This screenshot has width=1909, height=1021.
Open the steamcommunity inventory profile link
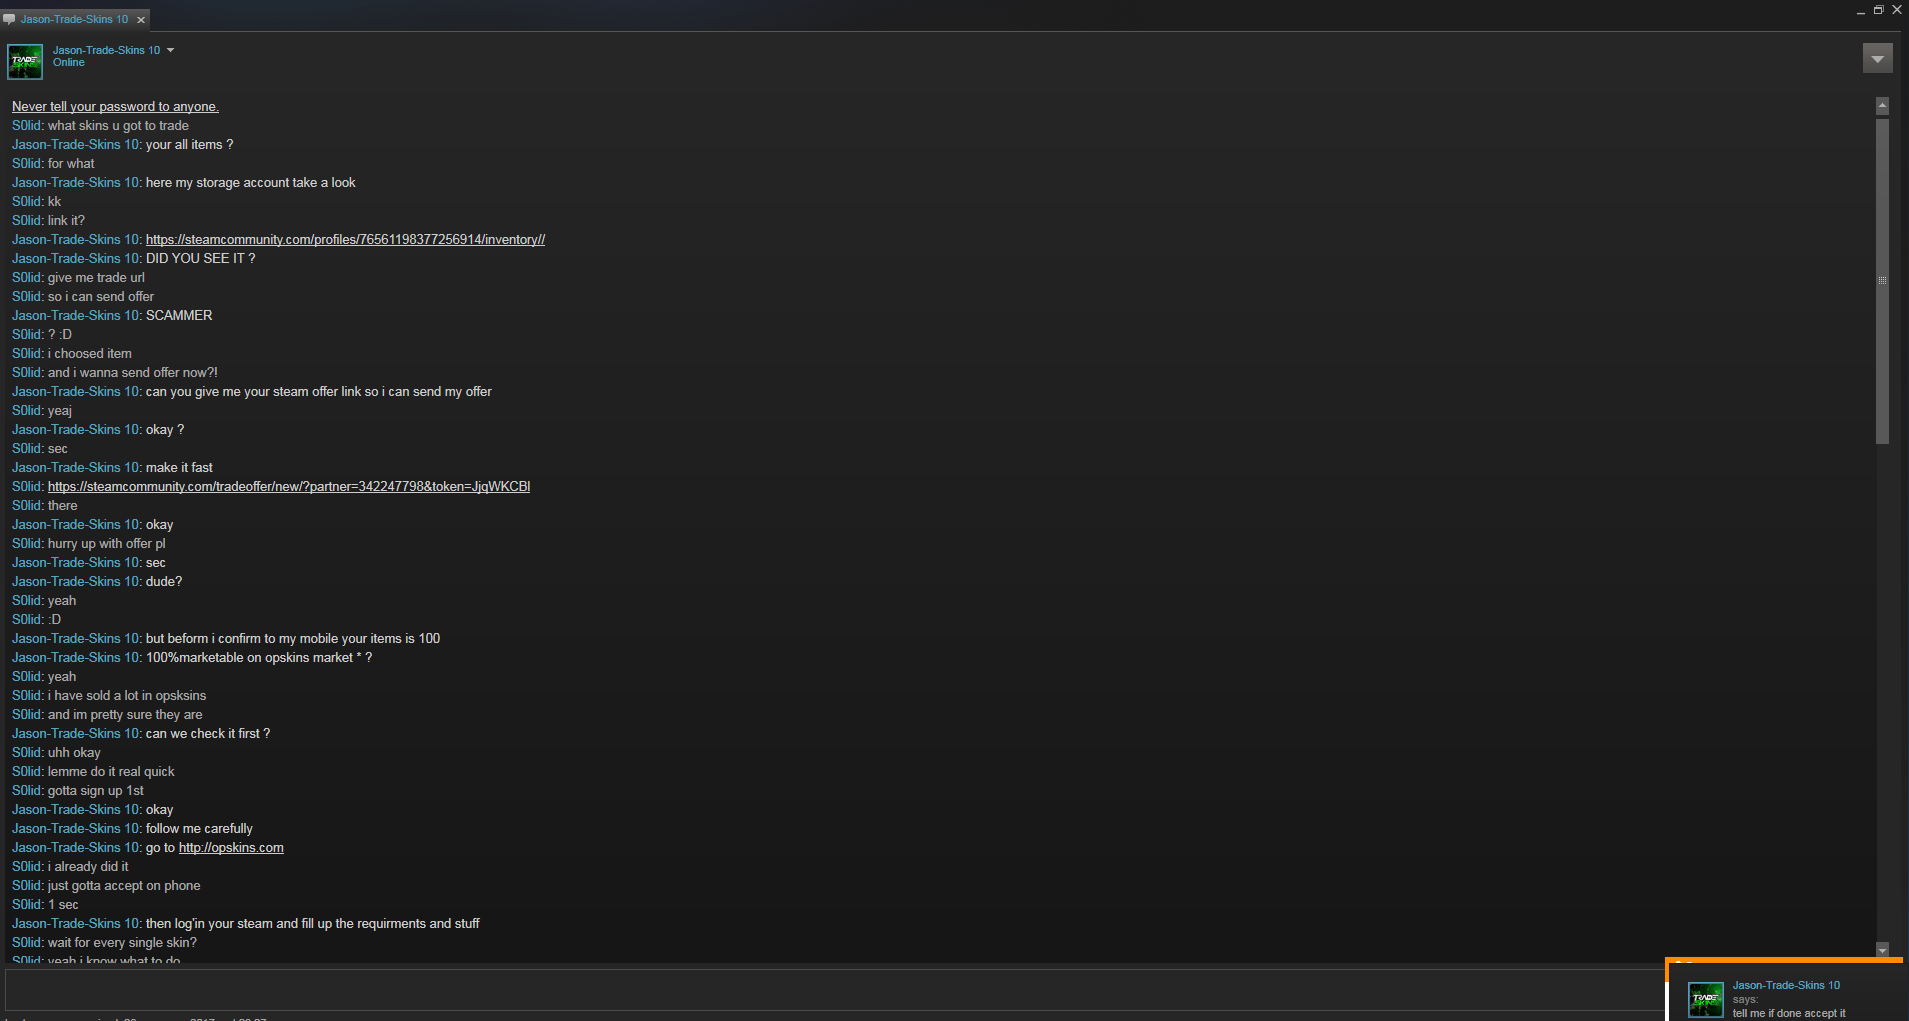tap(345, 240)
